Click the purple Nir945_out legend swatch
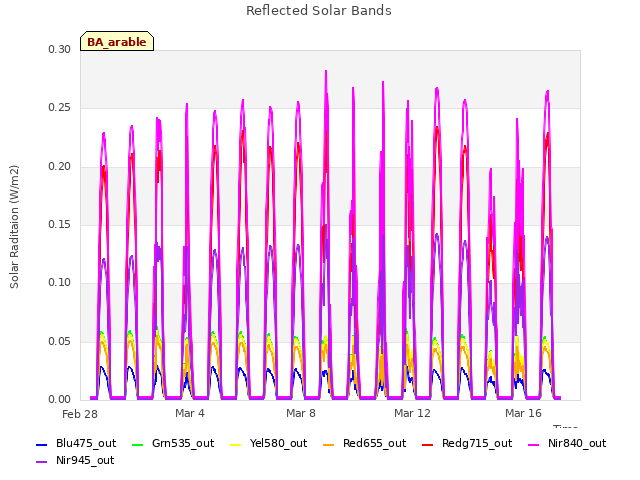This screenshot has width=640, height=480. 42,462
